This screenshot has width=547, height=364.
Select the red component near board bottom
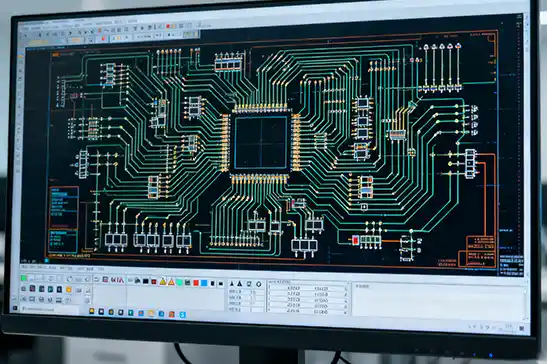click(x=355, y=240)
